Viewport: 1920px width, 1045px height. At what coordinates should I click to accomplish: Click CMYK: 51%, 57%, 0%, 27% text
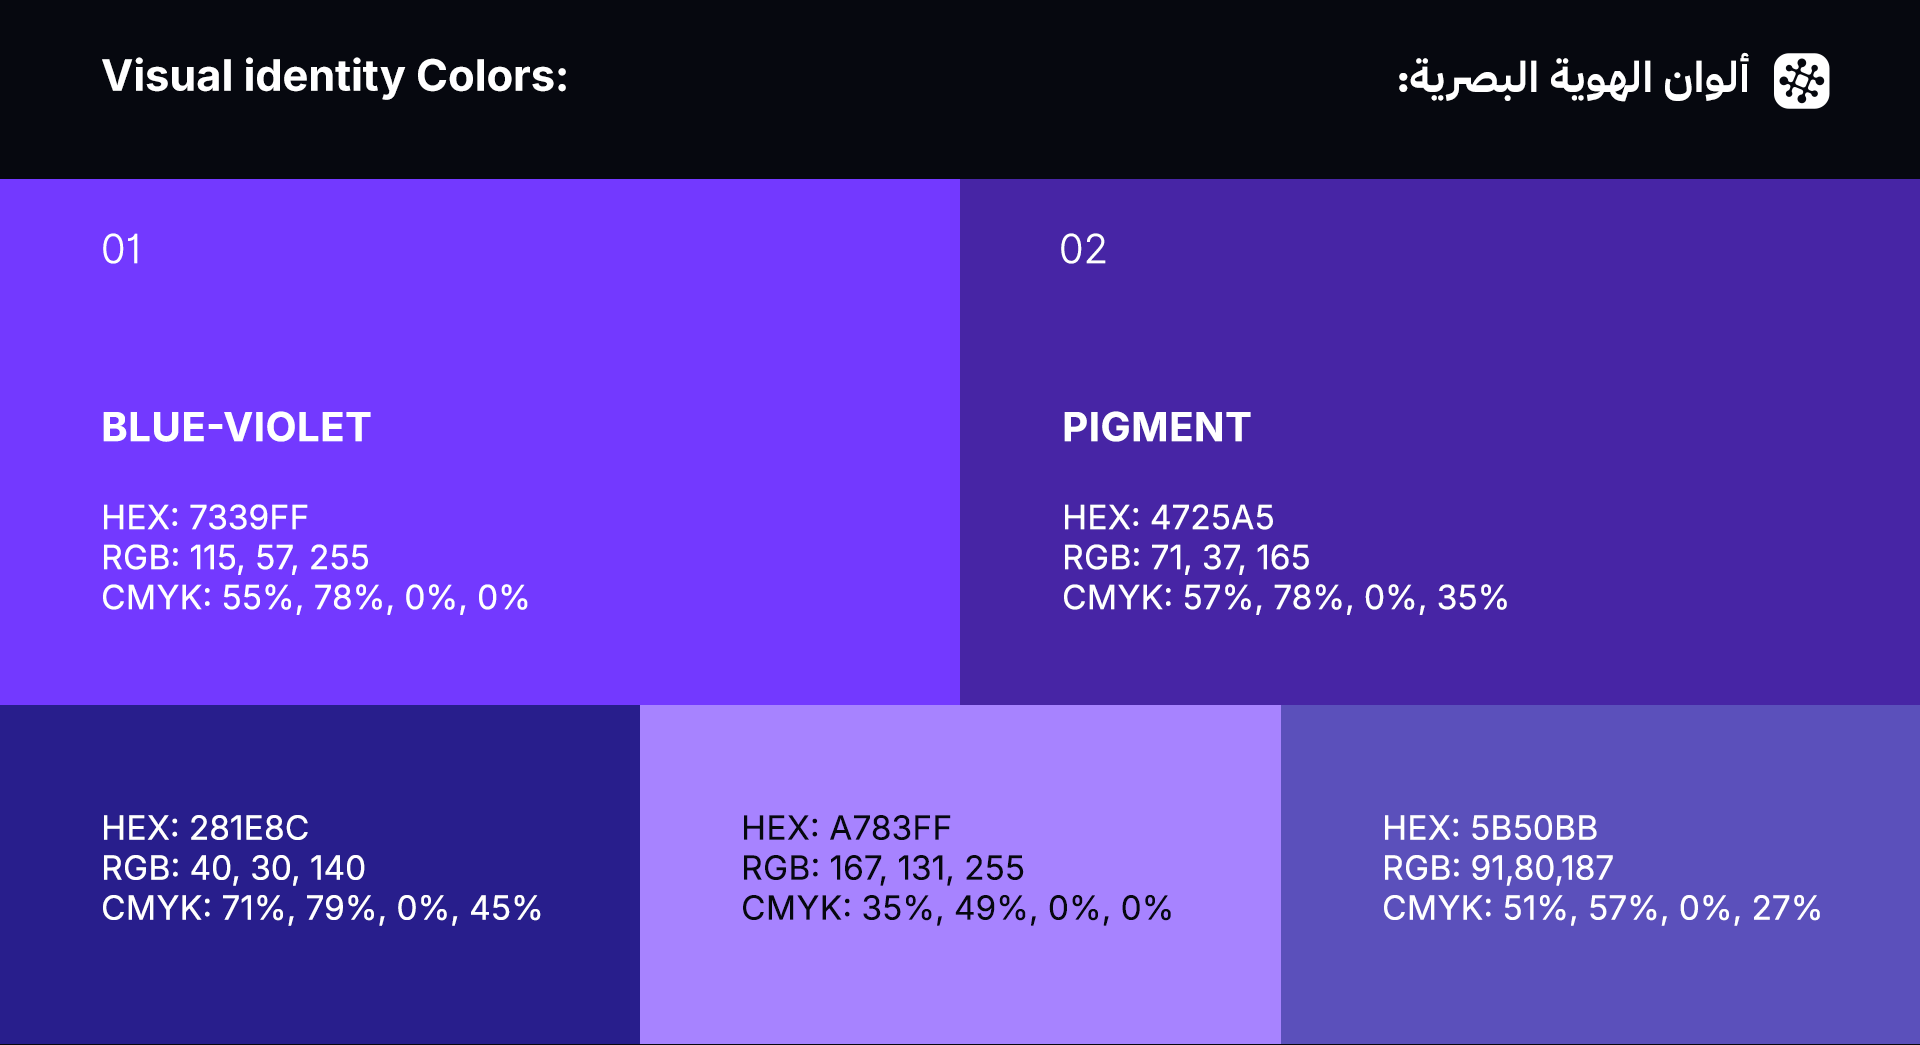[1601, 908]
